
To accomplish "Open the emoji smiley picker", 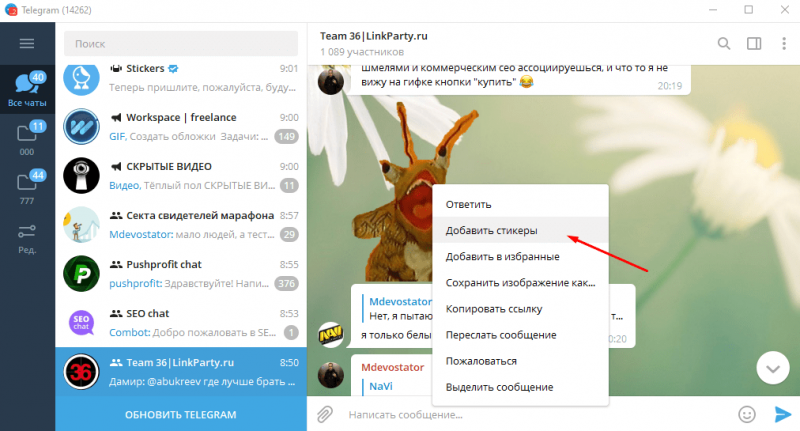I will 747,414.
